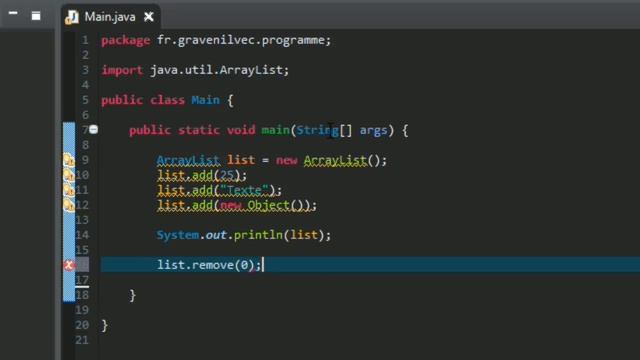Click the variable 'list' declared on line 9
The height and width of the screenshot is (360, 640).
[x=241, y=160]
